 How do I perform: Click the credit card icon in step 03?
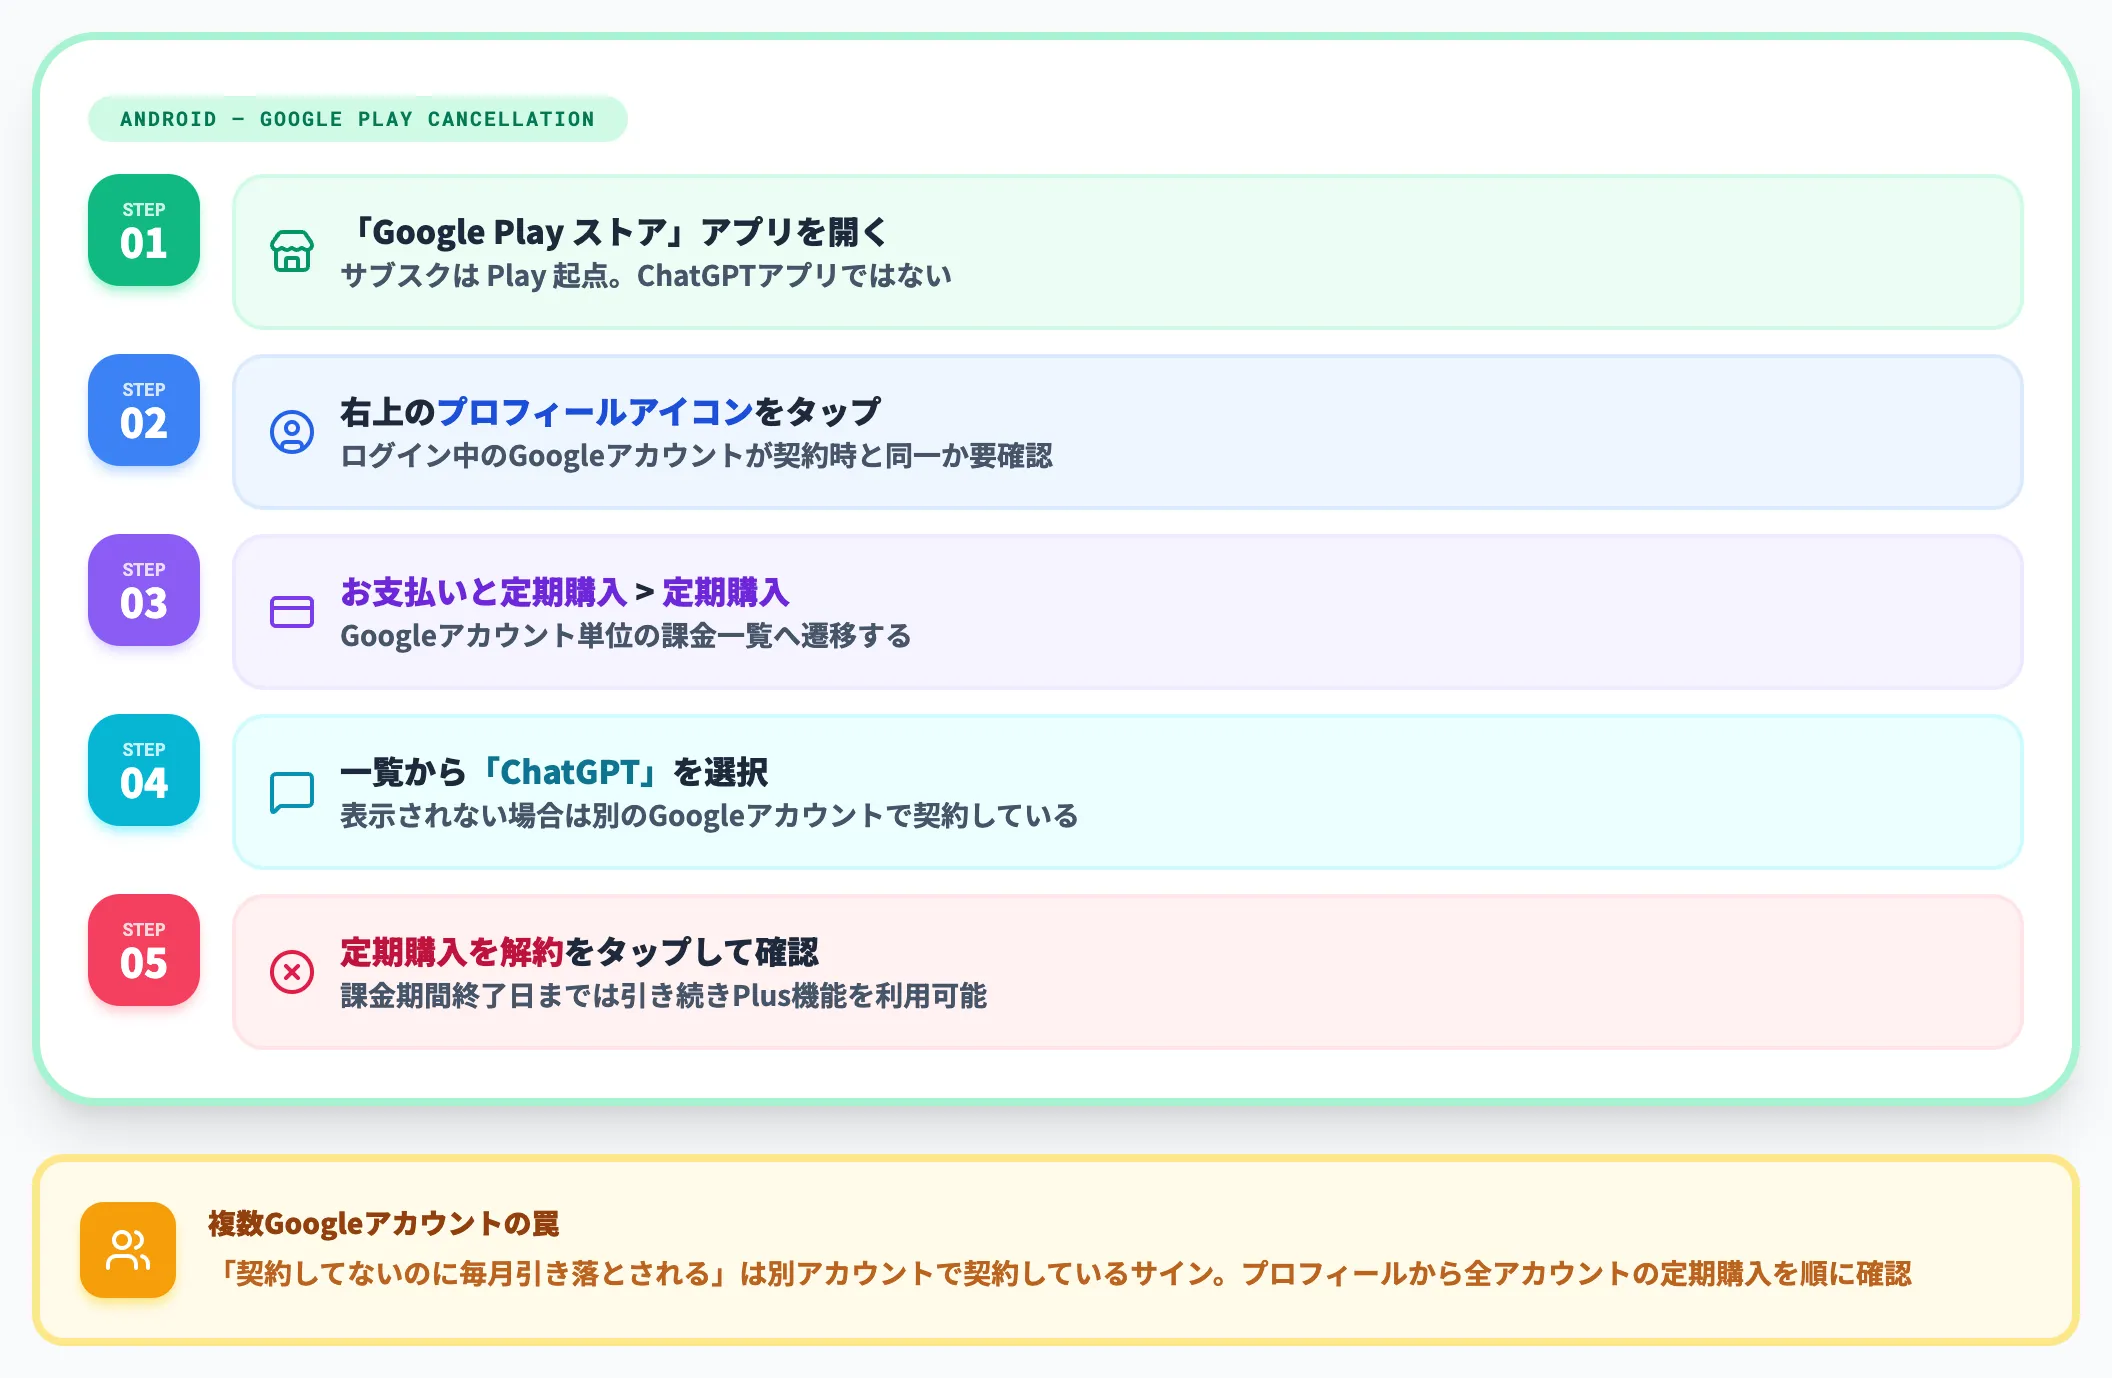tap(292, 612)
